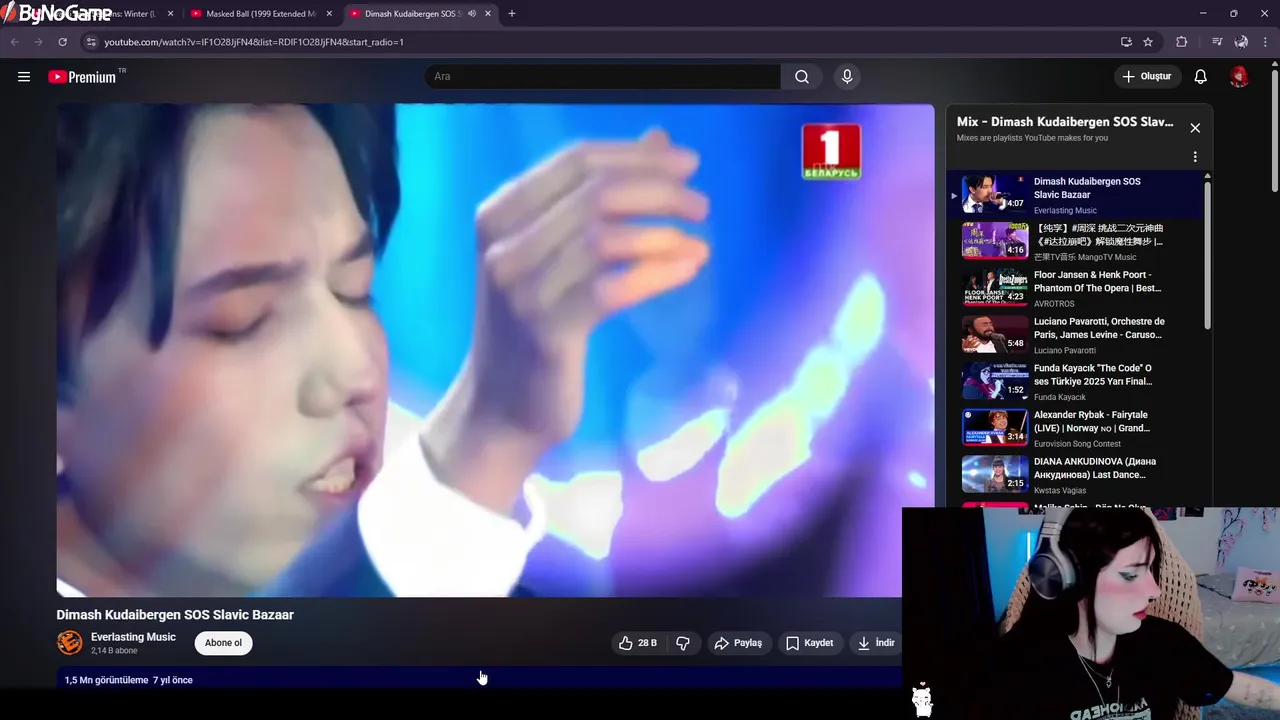Image resolution: width=1280 pixels, height=720 pixels.
Task: Click the Ara search input field
Action: [603, 77]
